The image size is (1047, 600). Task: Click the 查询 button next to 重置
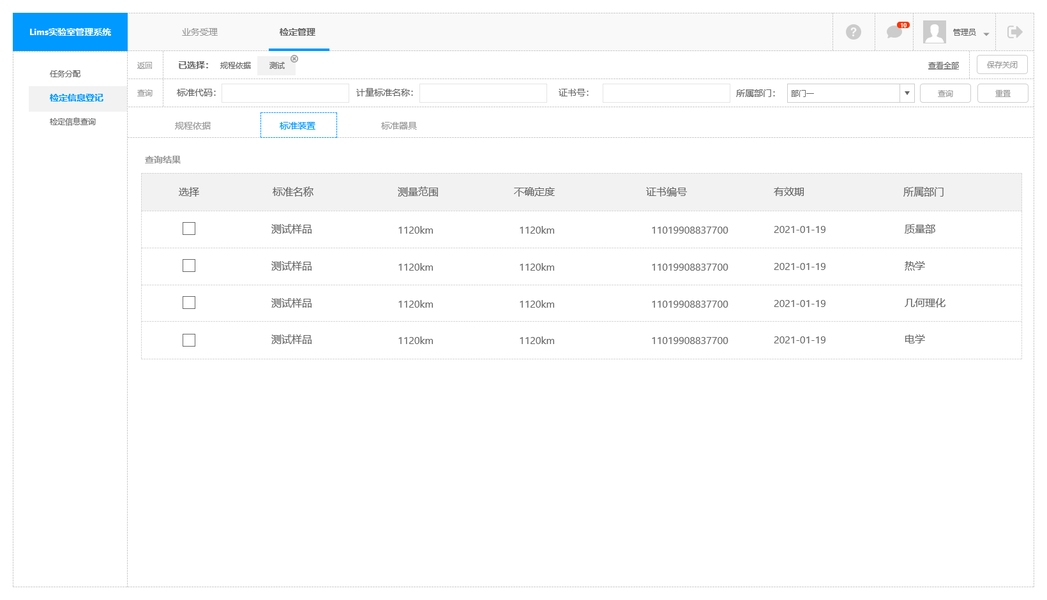pos(945,93)
